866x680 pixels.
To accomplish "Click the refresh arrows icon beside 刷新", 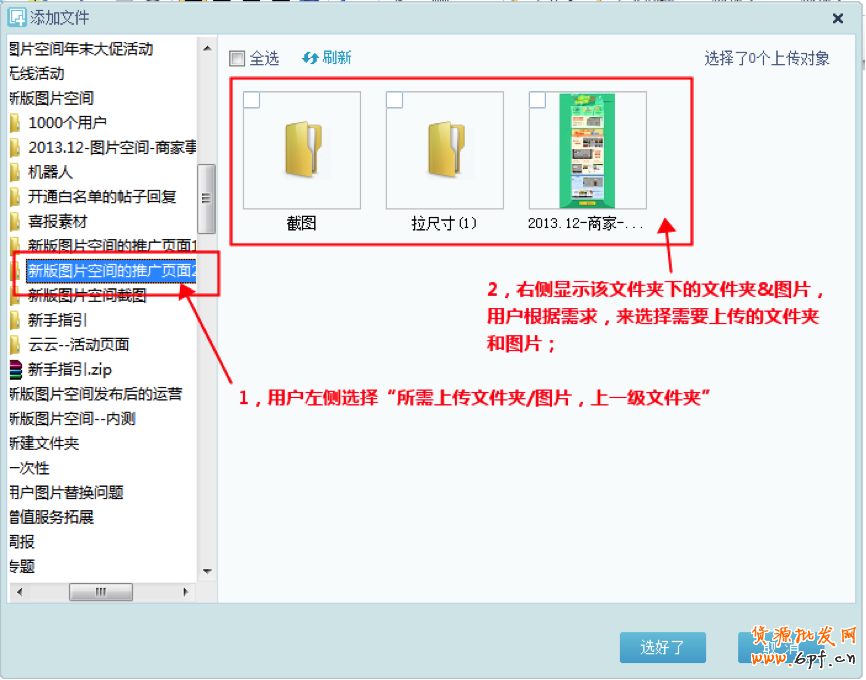I will tap(310, 58).
